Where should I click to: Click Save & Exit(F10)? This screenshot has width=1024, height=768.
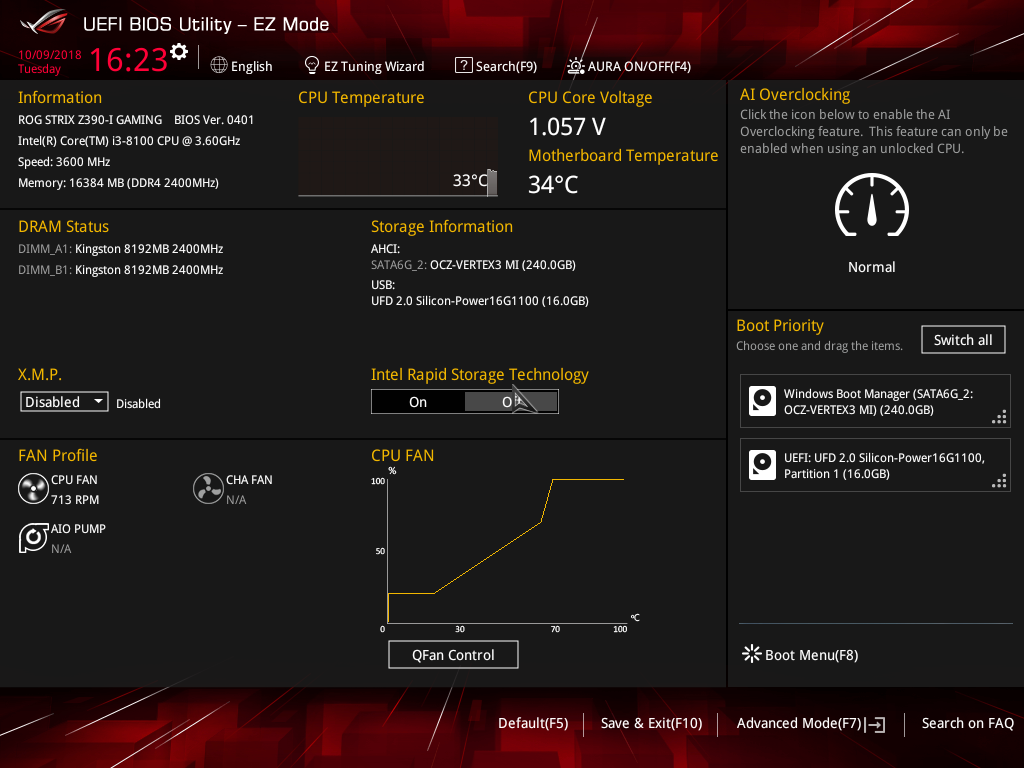[x=651, y=723]
